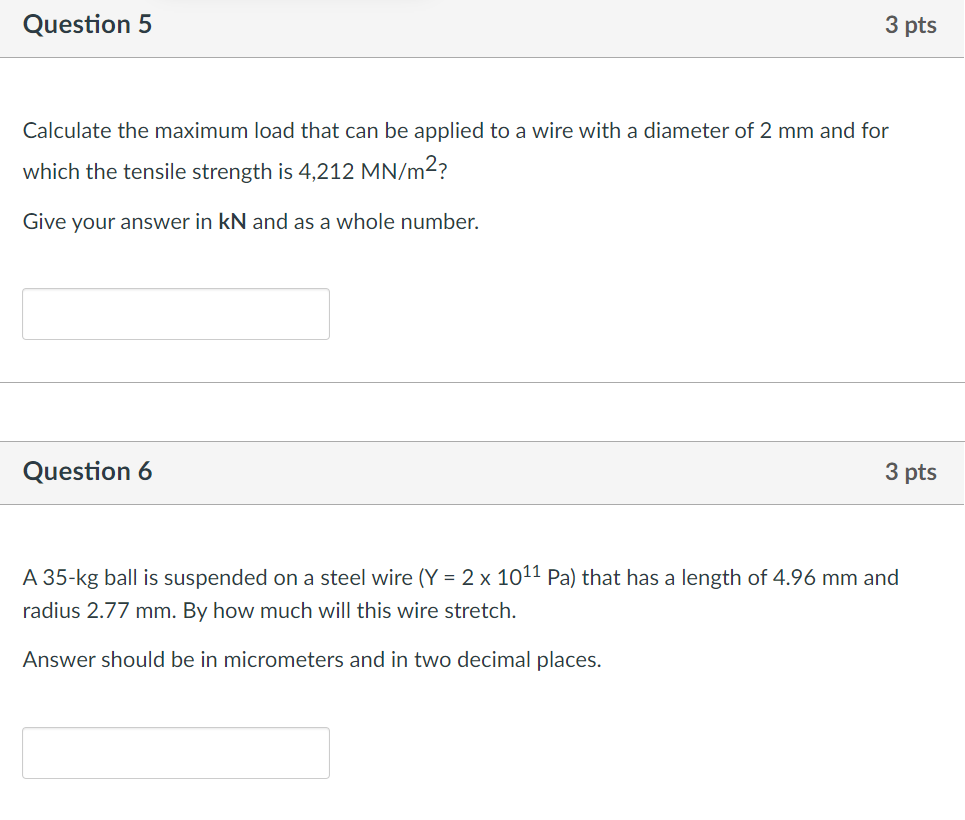
Task: Select the Question 6 header
Action: [x=88, y=470]
